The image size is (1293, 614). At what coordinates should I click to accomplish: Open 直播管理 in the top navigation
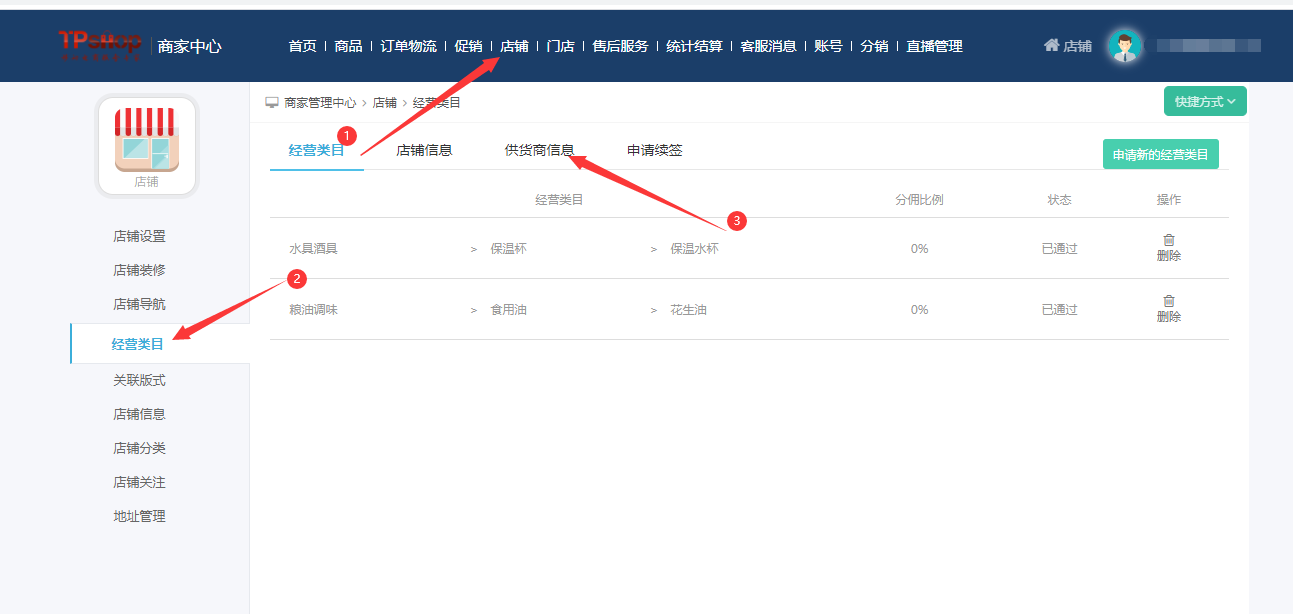point(934,46)
